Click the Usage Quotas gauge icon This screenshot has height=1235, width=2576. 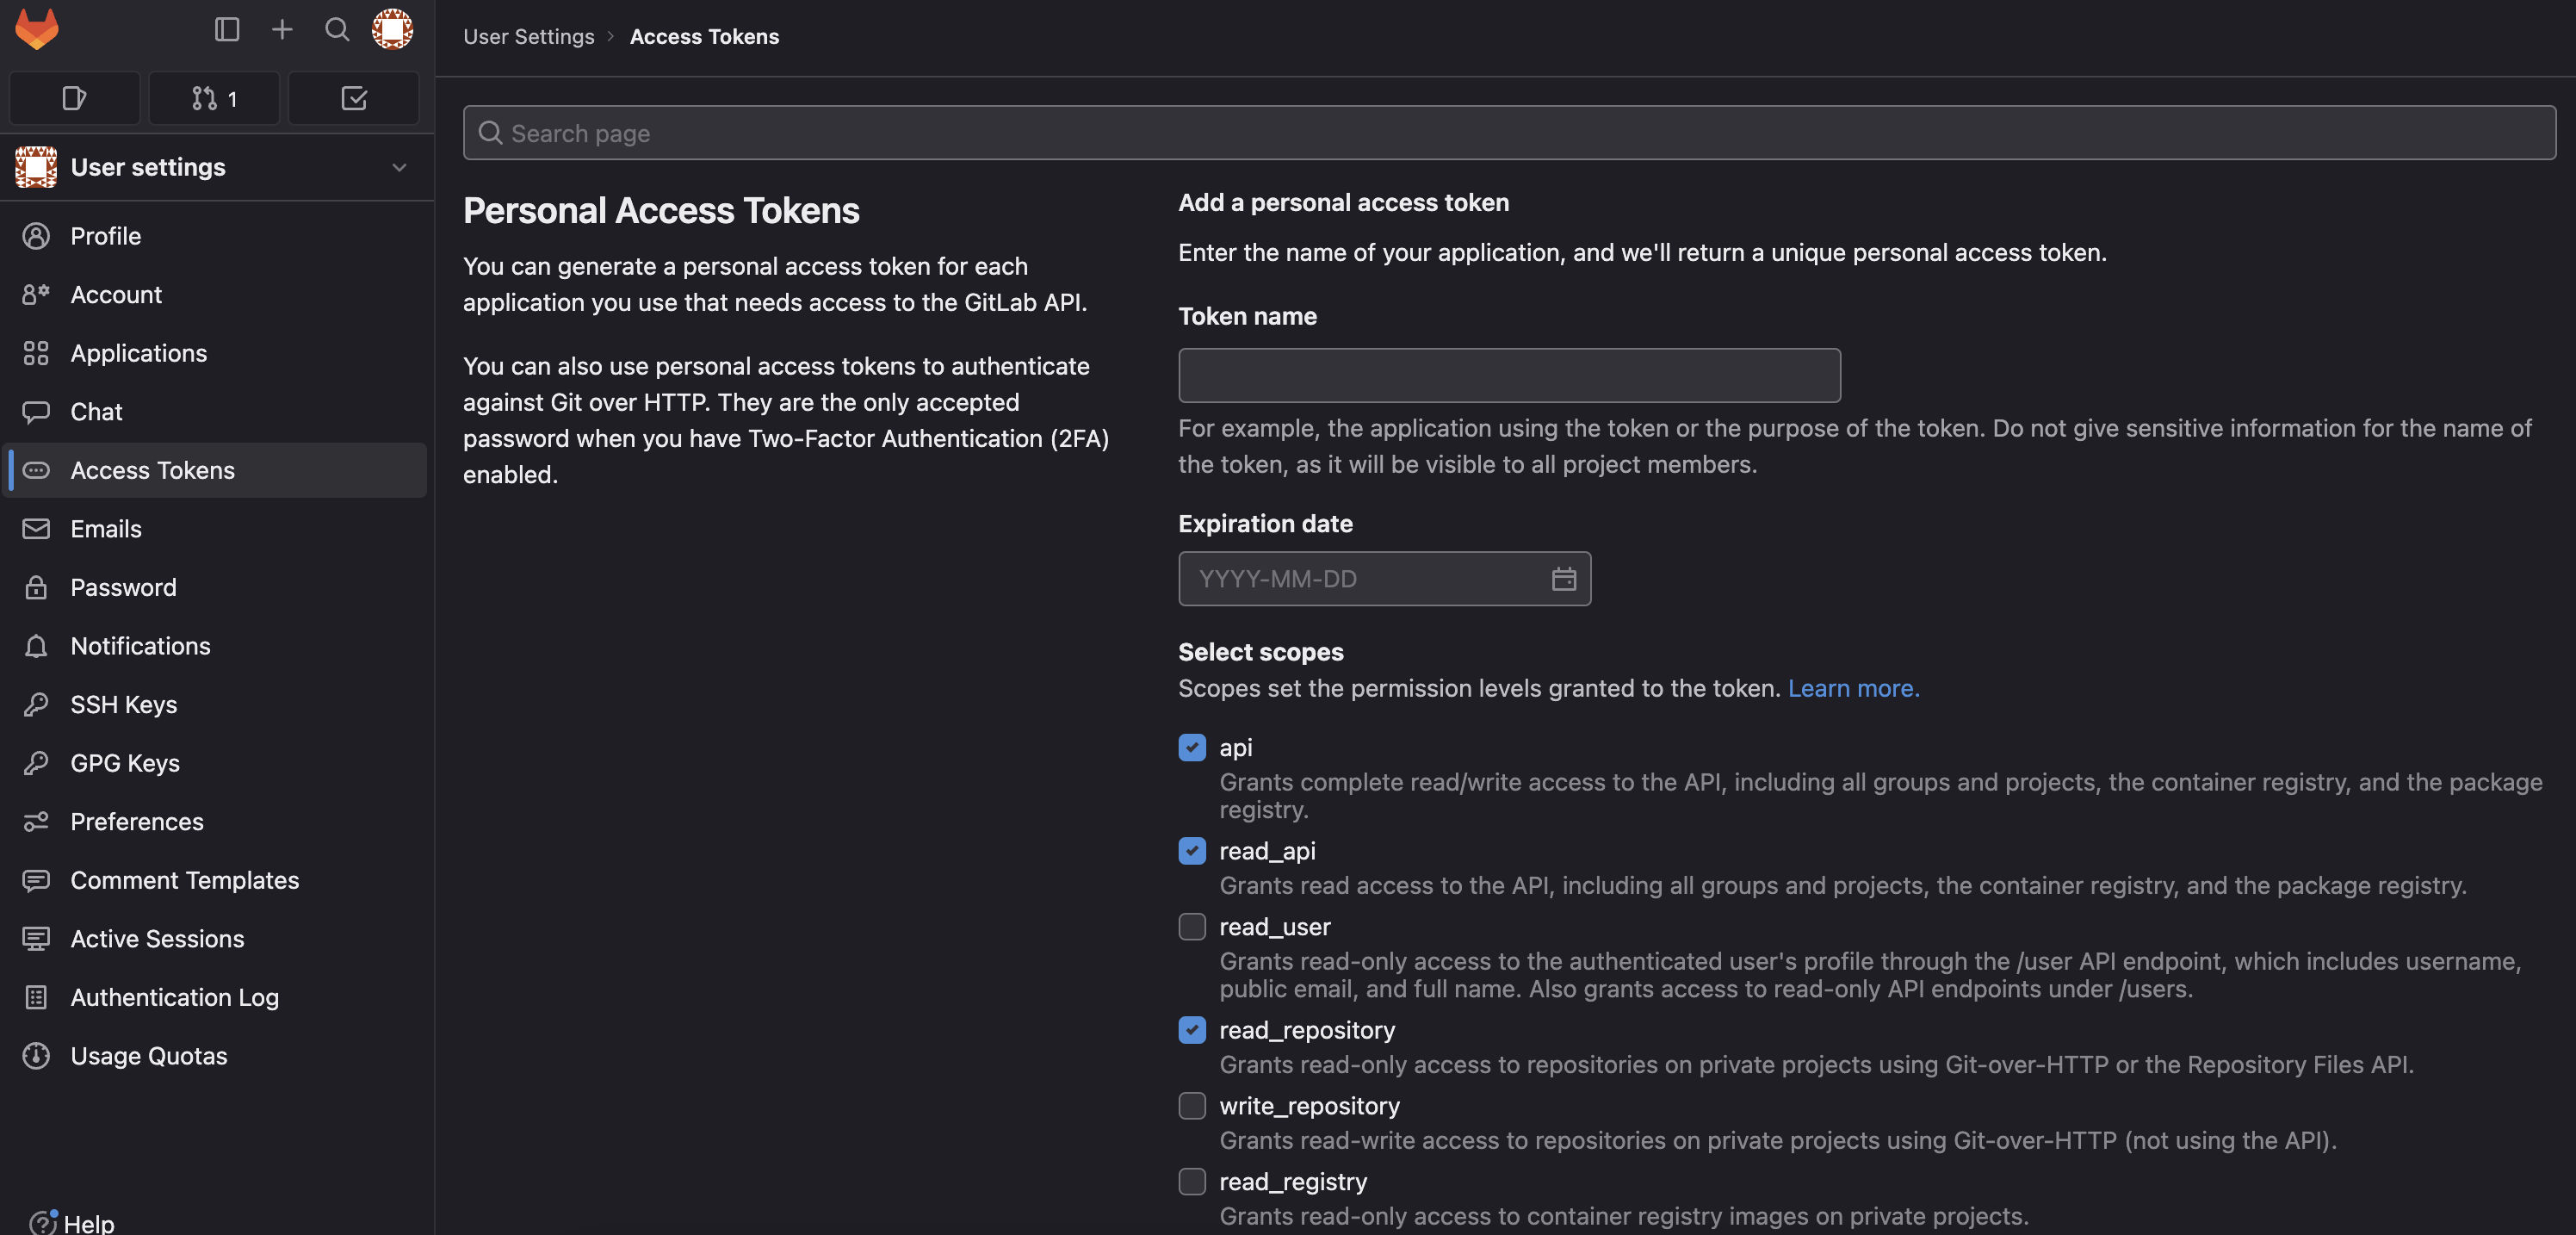point(36,1056)
